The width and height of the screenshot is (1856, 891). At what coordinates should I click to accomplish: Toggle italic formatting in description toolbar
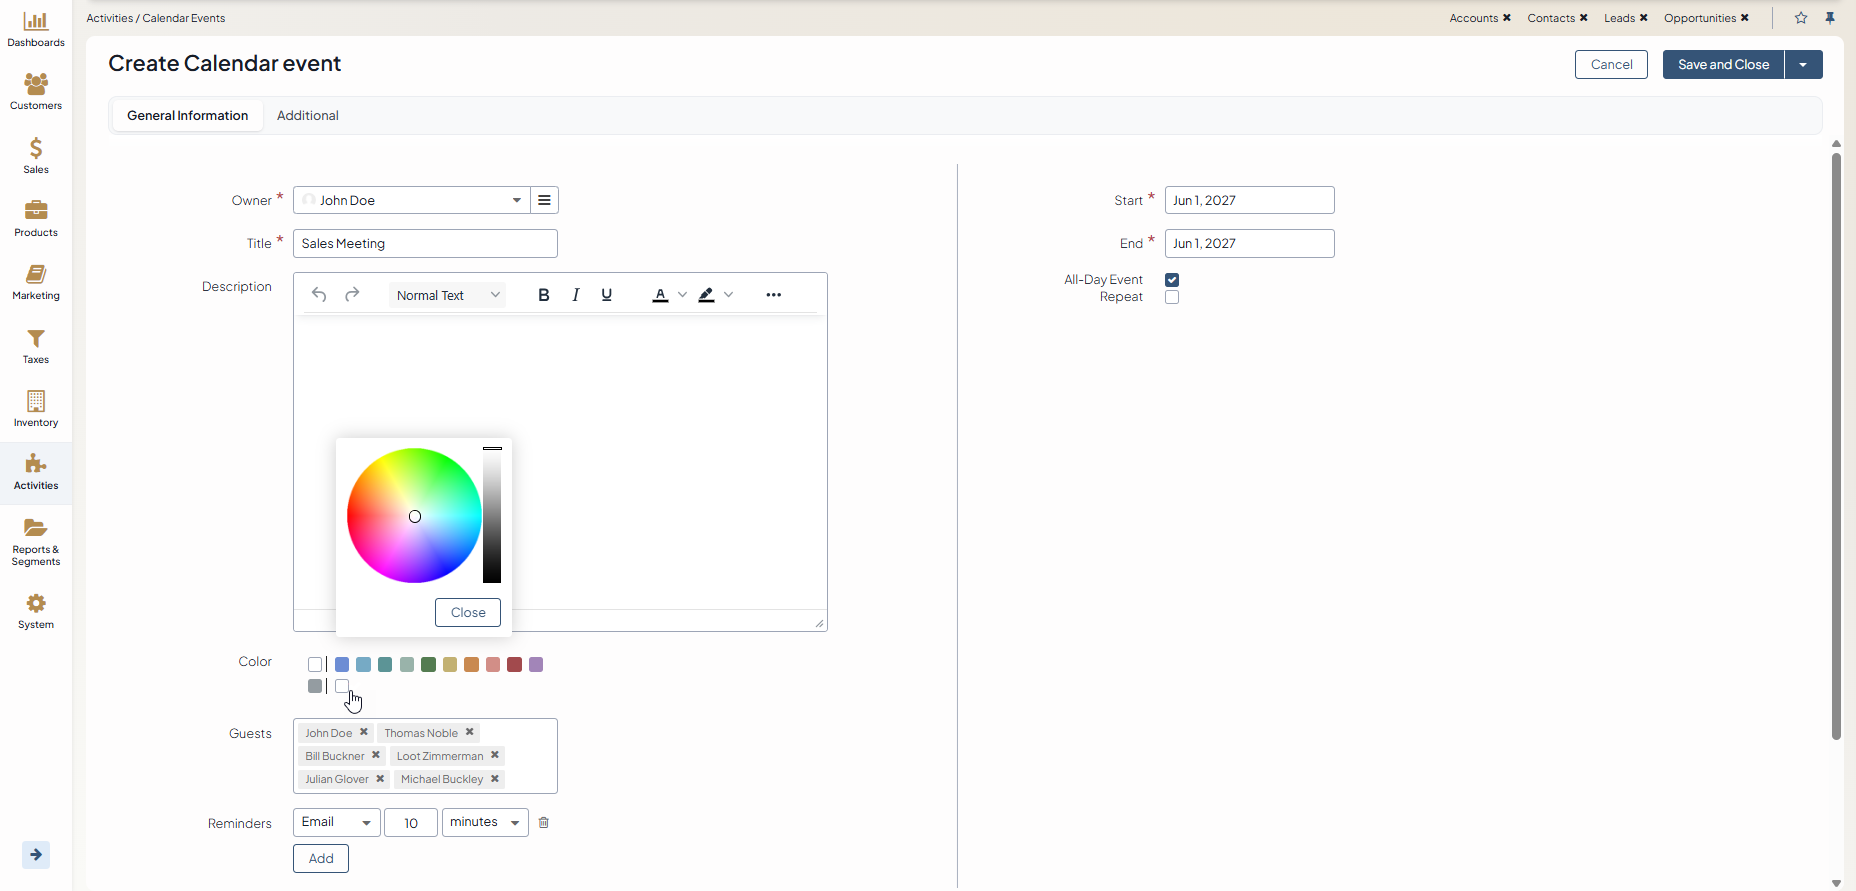576,295
